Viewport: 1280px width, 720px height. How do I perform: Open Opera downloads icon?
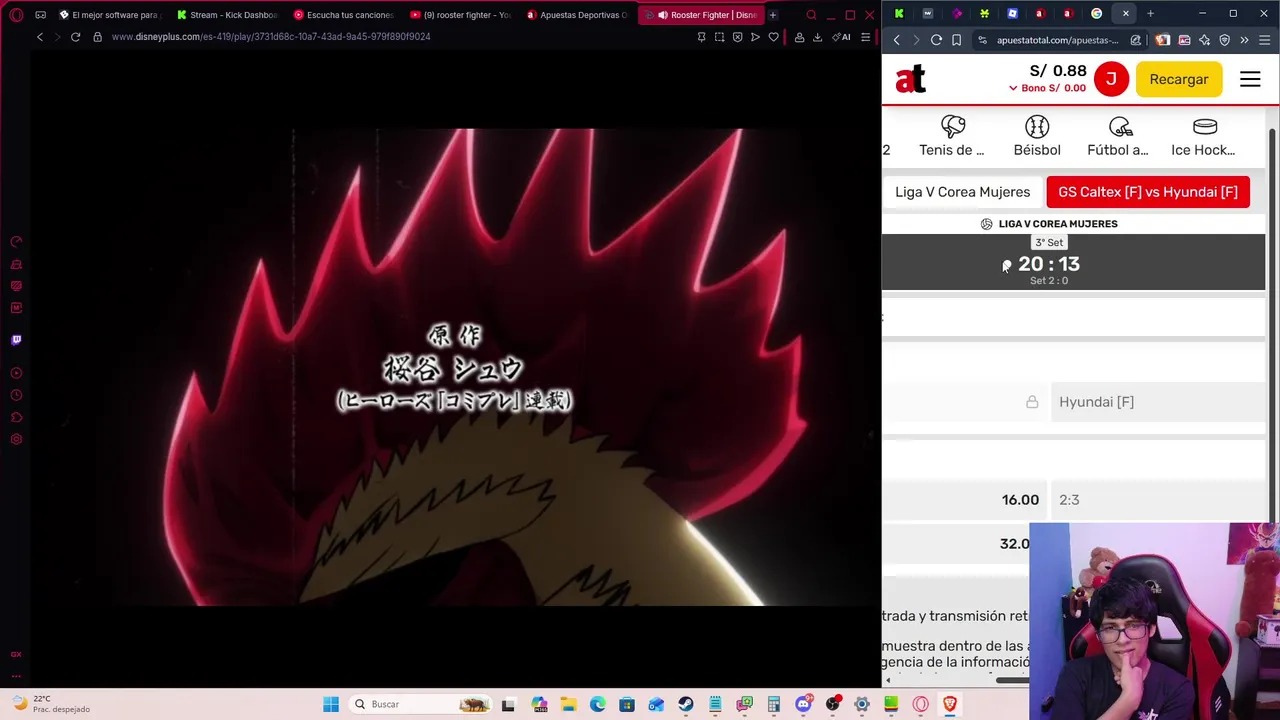click(817, 37)
